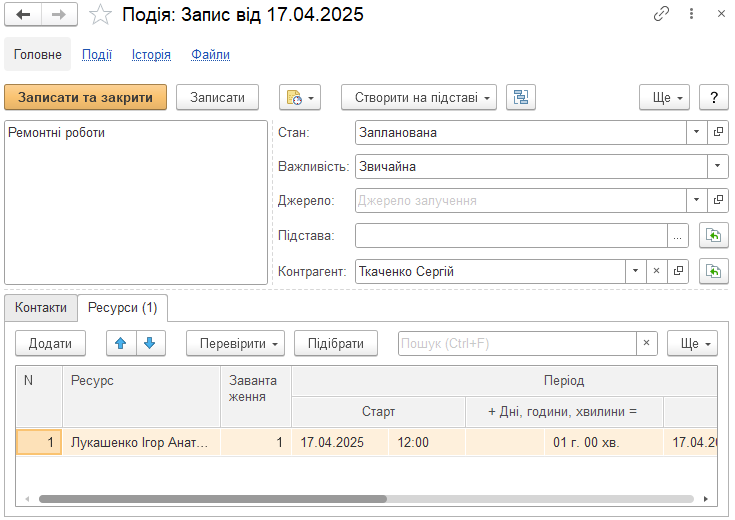735x520 pixels.
Task: Click the horizontal scrollbar right arrow
Action: [x=705, y=498]
